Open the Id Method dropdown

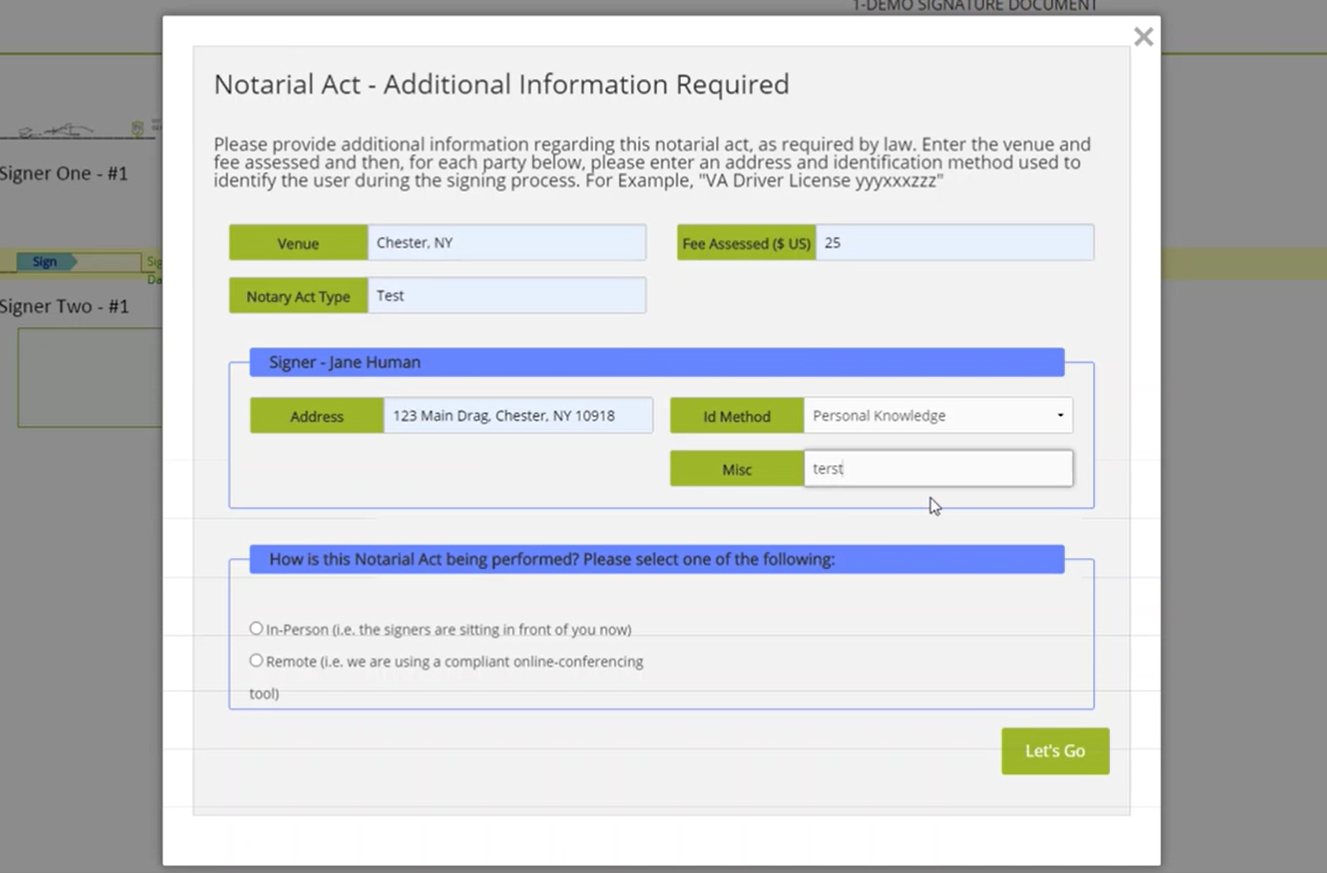tap(937, 416)
